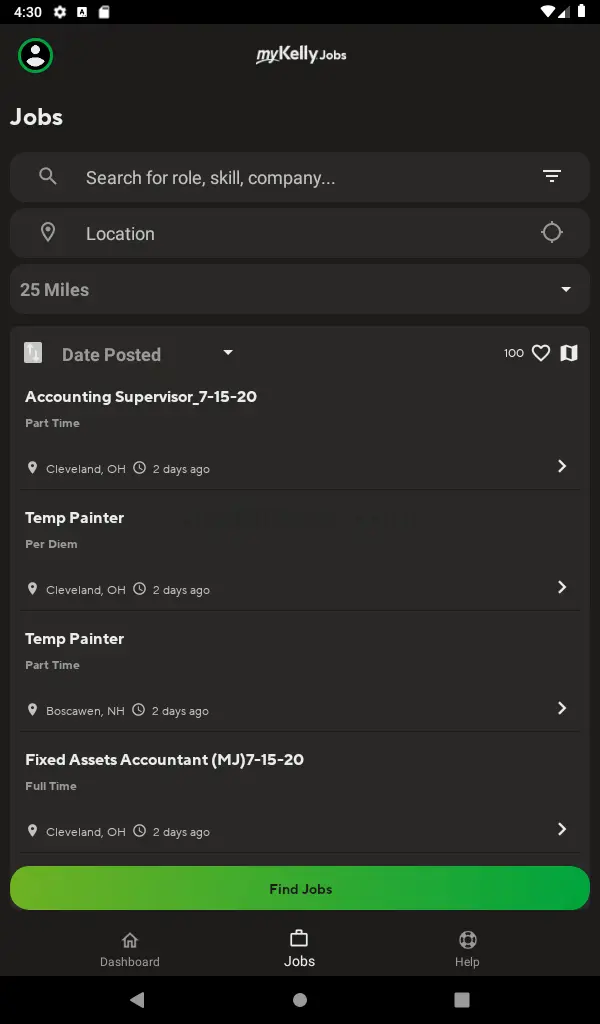Viewport: 600px width, 1024px height.
Task: Switch to map view icon
Action: [x=569, y=353]
